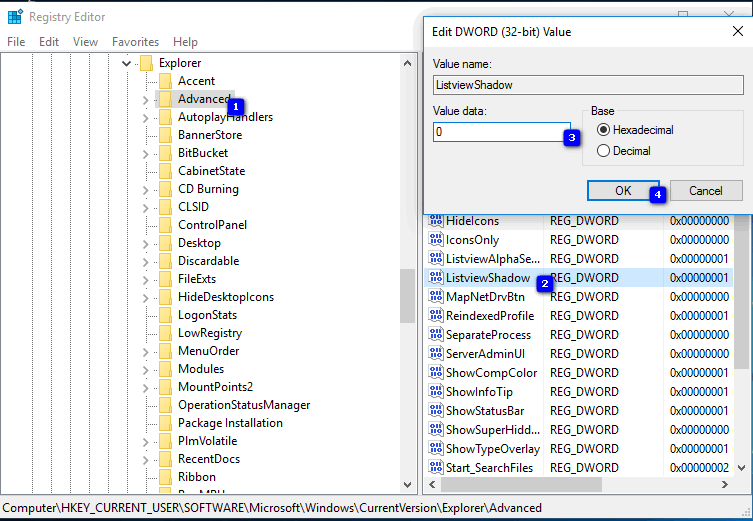Image resolution: width=753 pixels, height=521 pixels.
Task: Select the Modules key
Action: coord(201,369)
